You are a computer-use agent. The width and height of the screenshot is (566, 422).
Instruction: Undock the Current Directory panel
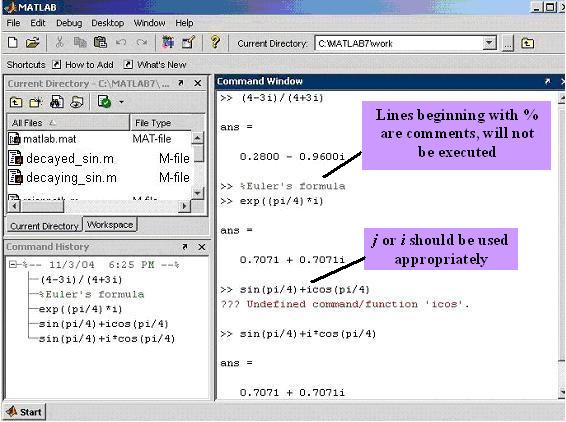(x=181, y=83)
